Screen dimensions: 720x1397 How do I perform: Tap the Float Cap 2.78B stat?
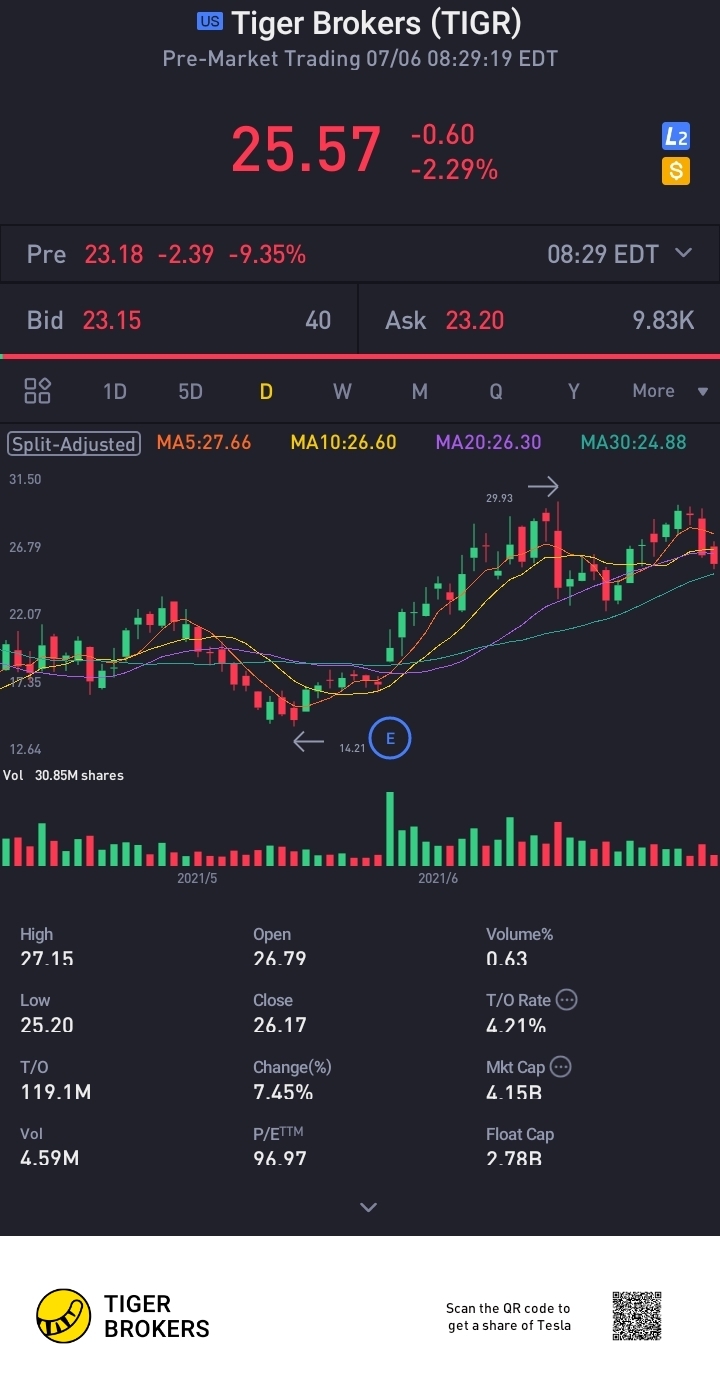520,1146
